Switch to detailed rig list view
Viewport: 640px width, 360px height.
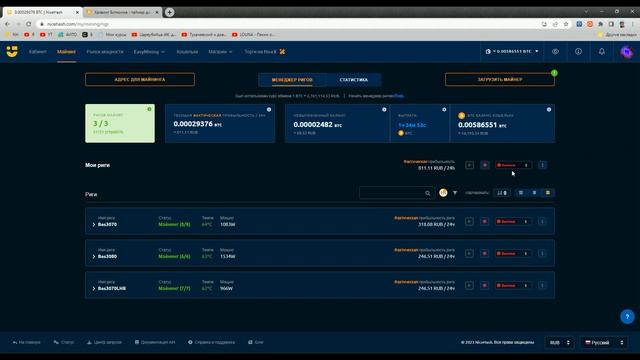548,193
